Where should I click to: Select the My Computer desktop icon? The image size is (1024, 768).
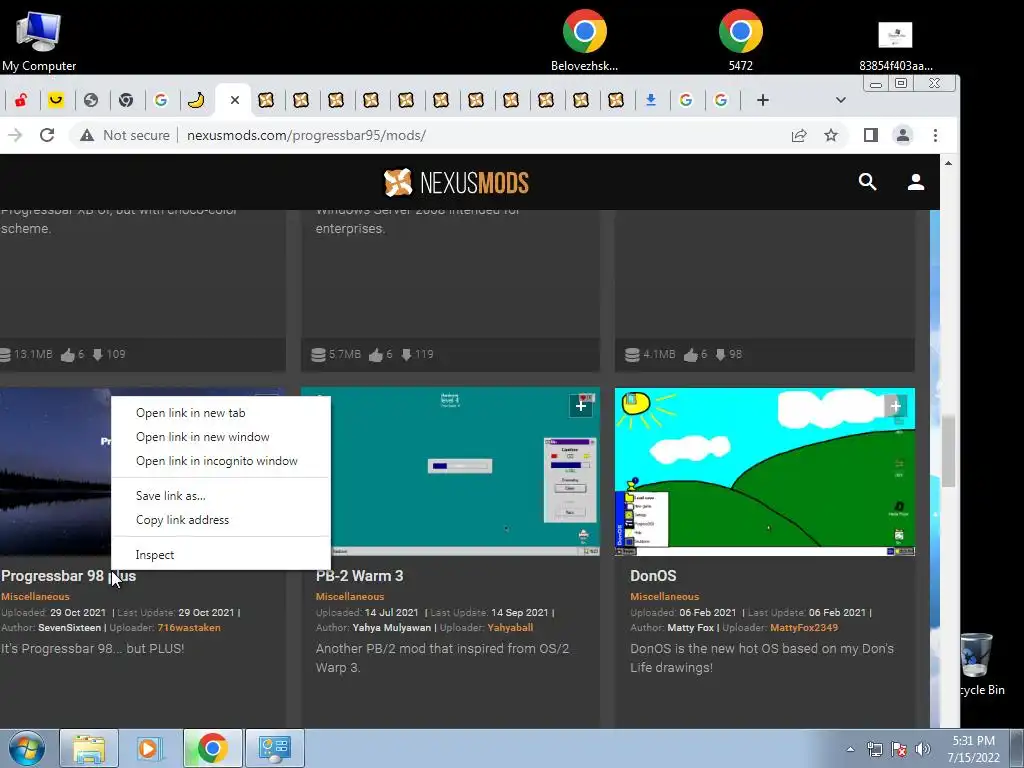pos(39,40)
